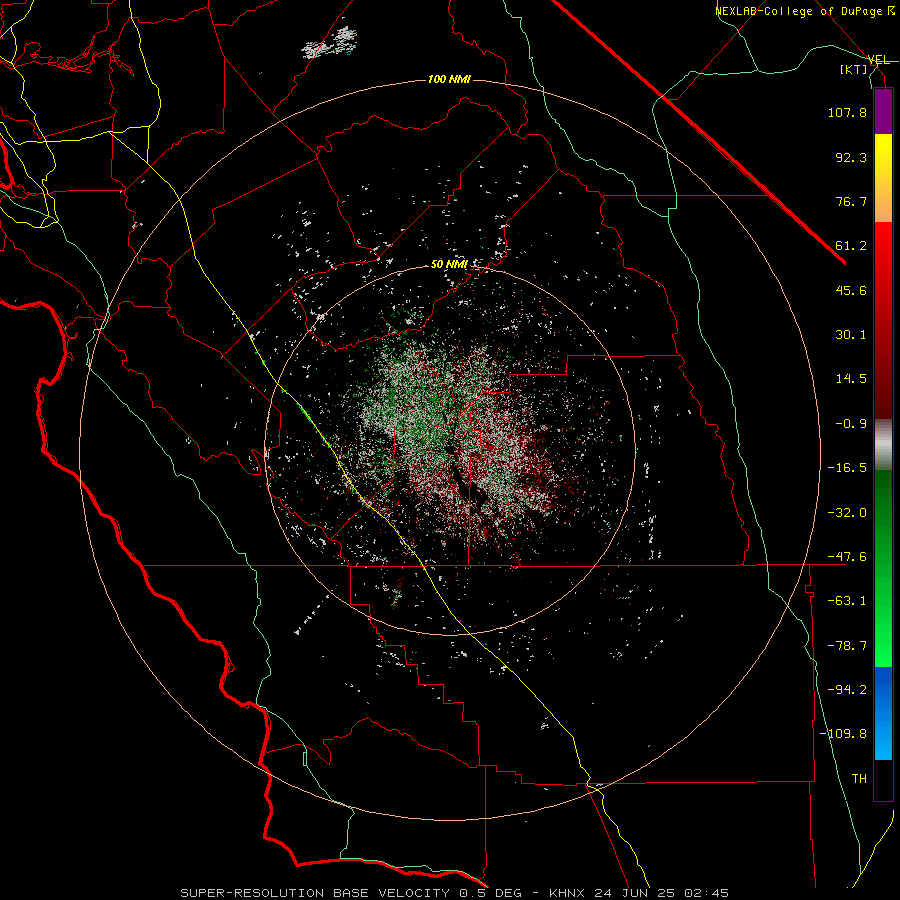The height and width of the screenshot is (900, 900).
Task: Click the VEL legend title
Action: [878, 60]
